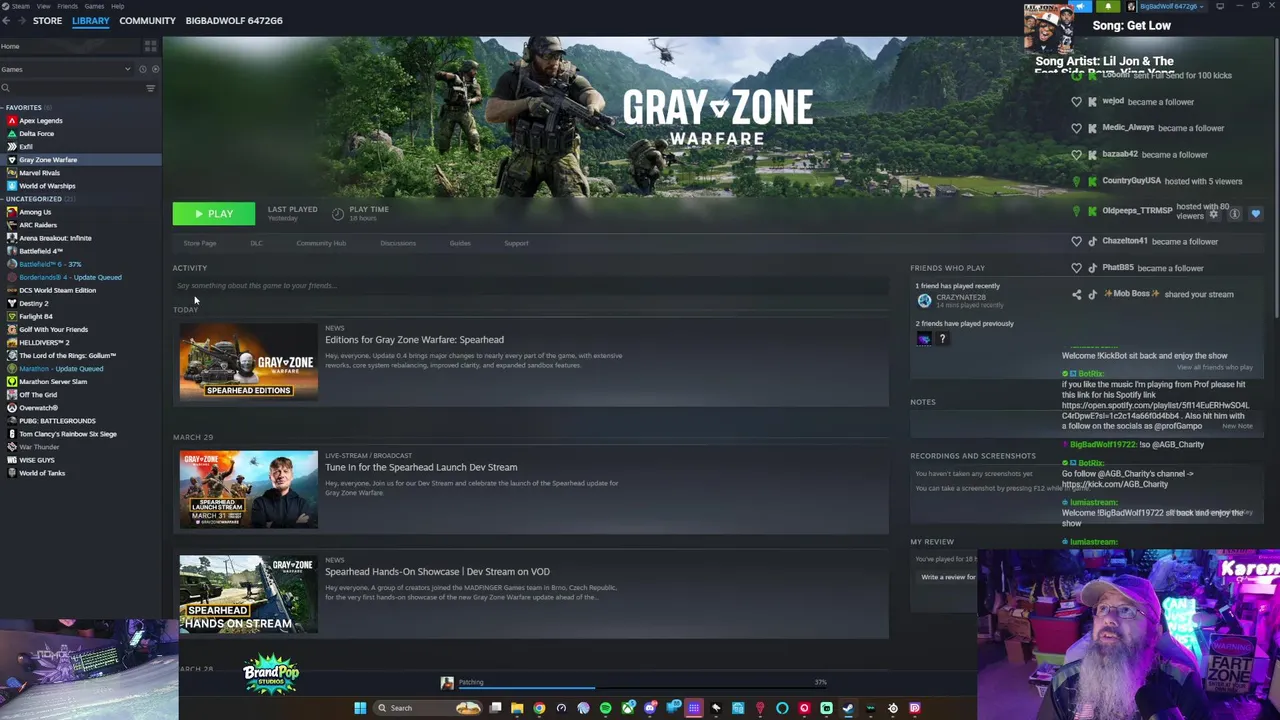Open the BIGBADWOLF 6472G6 profile tab
This screenshot has height=720, width=1280.
pos(234,20)
